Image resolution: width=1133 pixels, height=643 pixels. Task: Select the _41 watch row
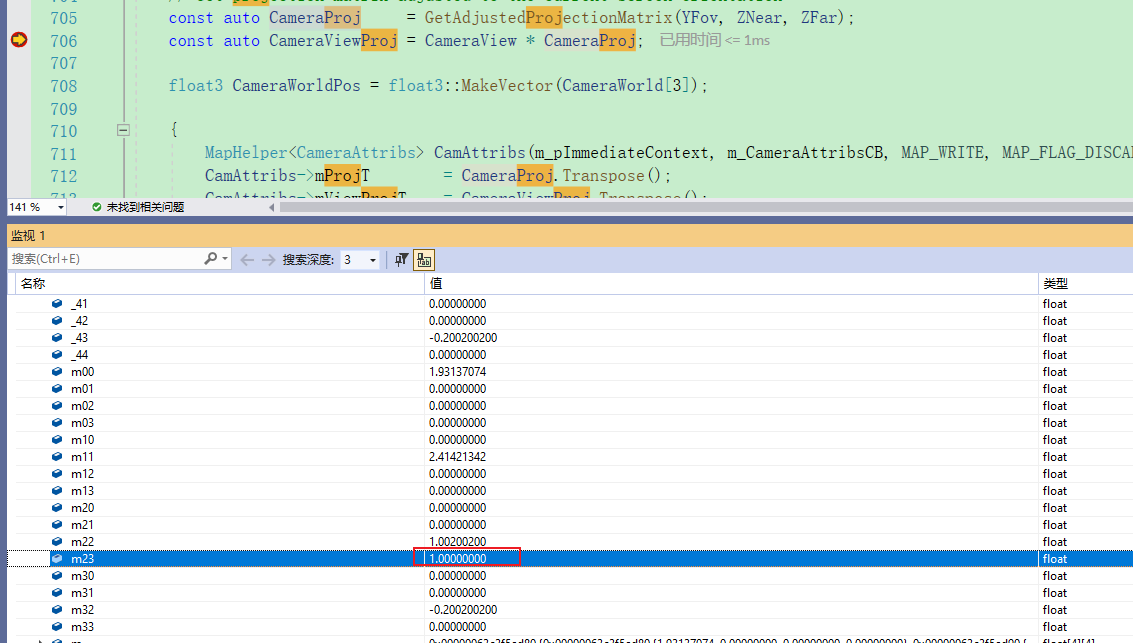tap(570, 303)
